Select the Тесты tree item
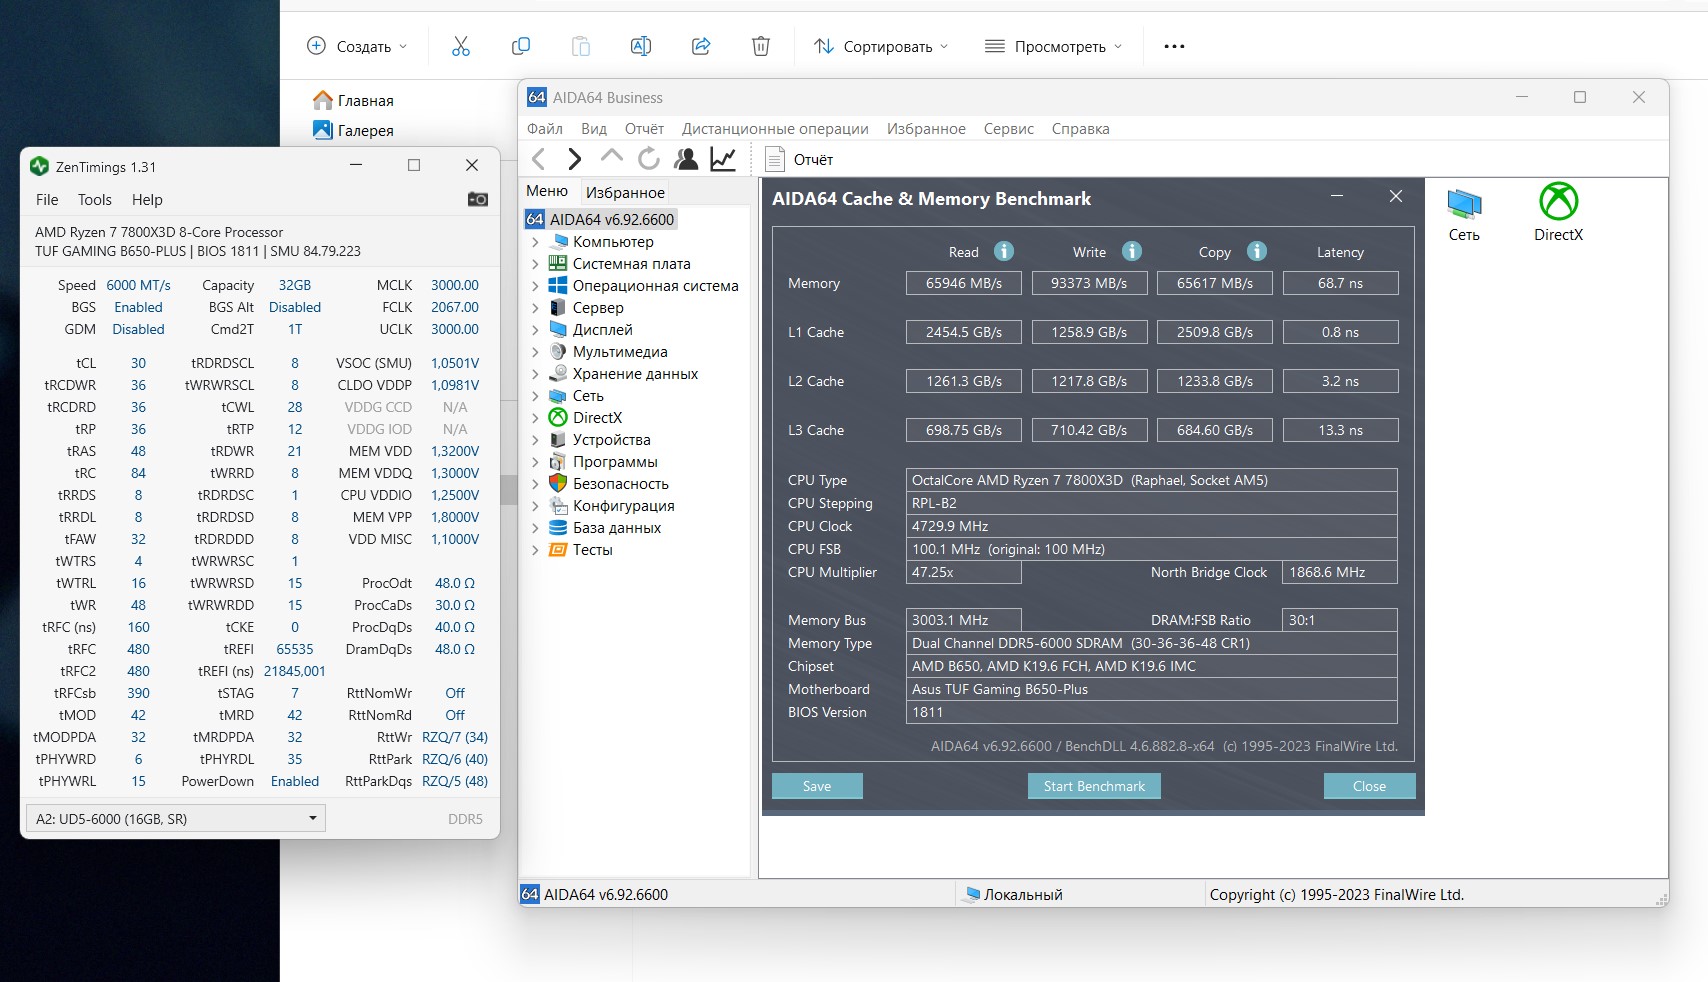 point(592,550)
